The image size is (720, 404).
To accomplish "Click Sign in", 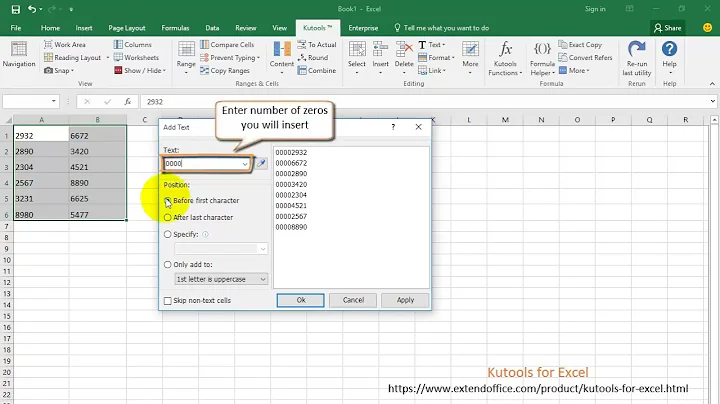I will point(595,9).
